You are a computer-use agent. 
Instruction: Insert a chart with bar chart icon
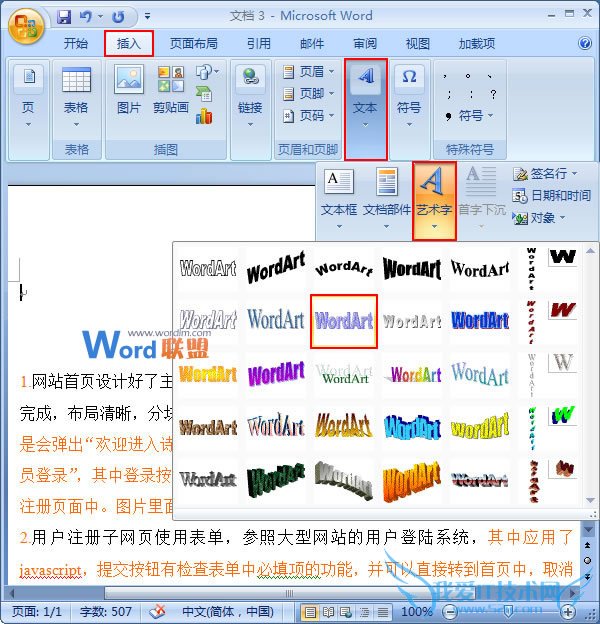pyautogui.click(x=204, y=116)
